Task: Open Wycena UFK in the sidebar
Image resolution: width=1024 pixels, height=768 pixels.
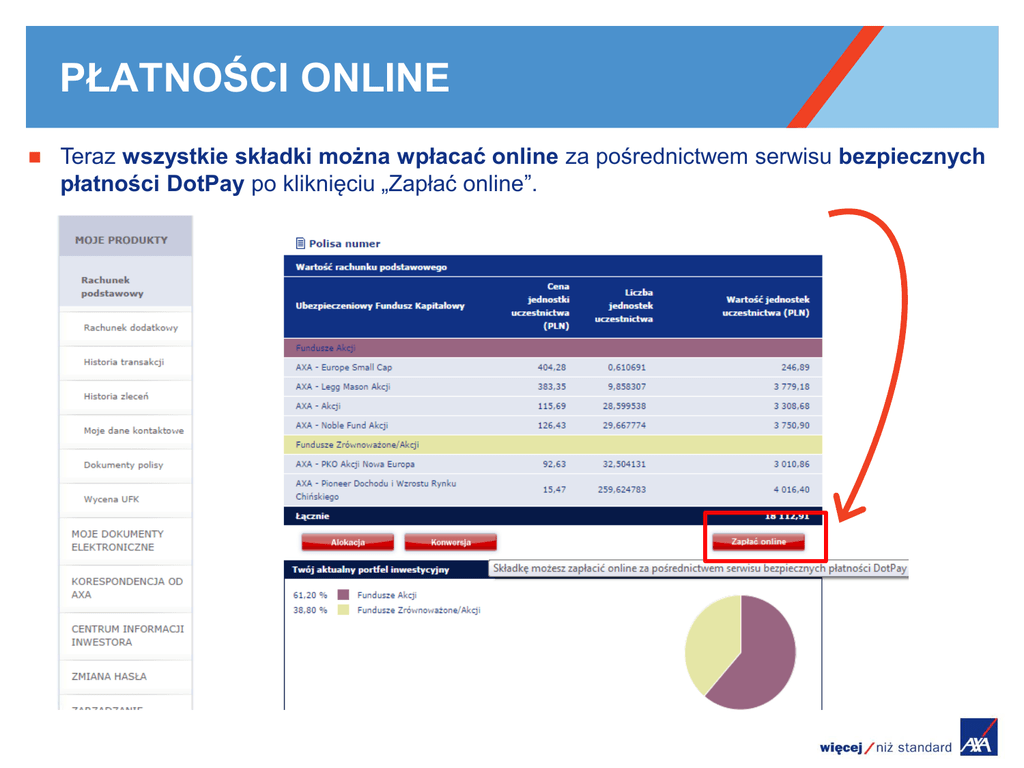Action: [x=111, y=499]
